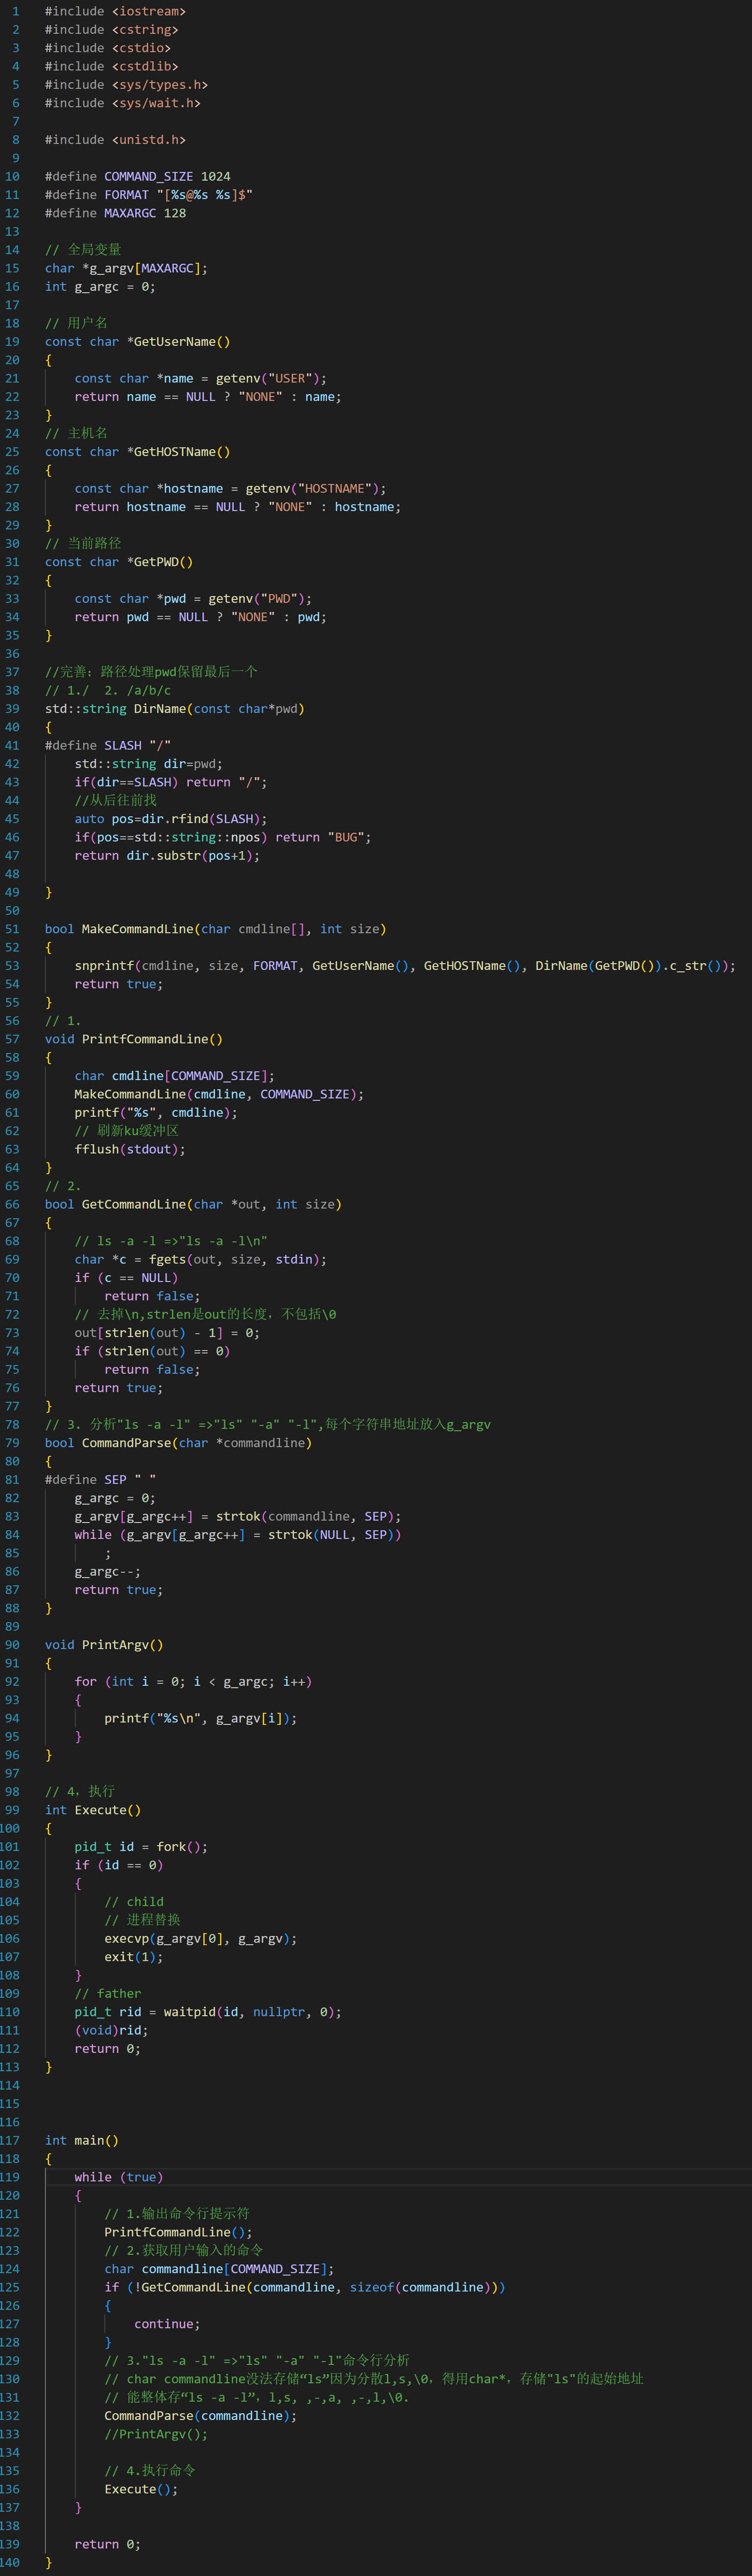Click 'void PrintArgv()' signature
The height and width of the screenshot is (2576, 752).
click(104, 1644)
